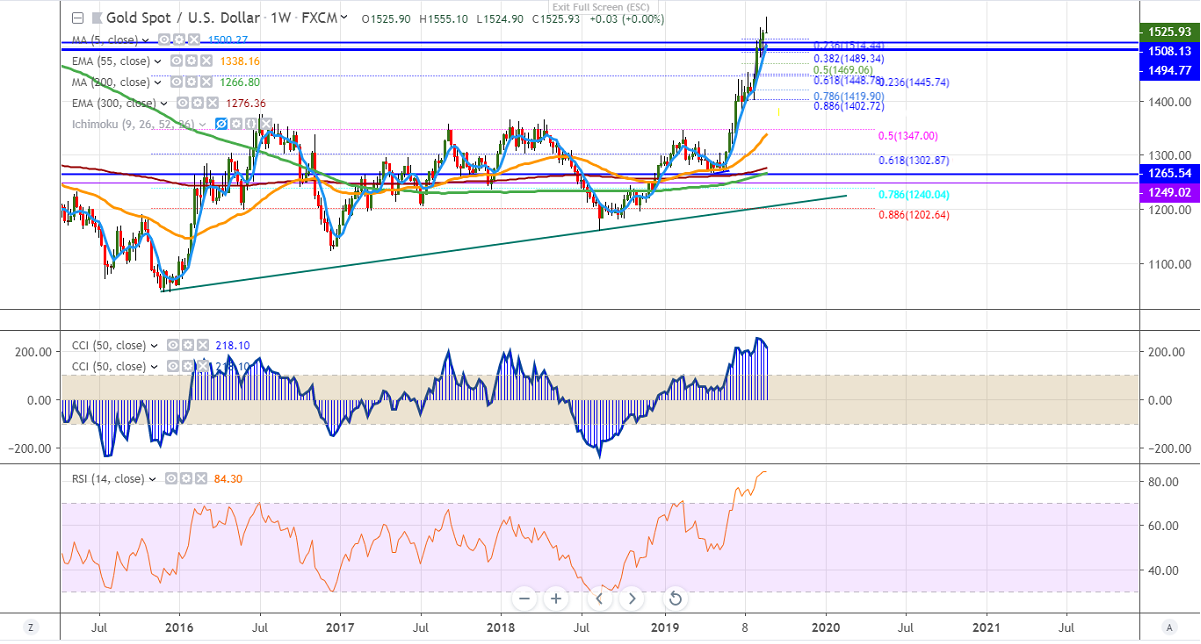
Task: Hide the second CCI (50, close) indicator
Action: tap(173, 366)
